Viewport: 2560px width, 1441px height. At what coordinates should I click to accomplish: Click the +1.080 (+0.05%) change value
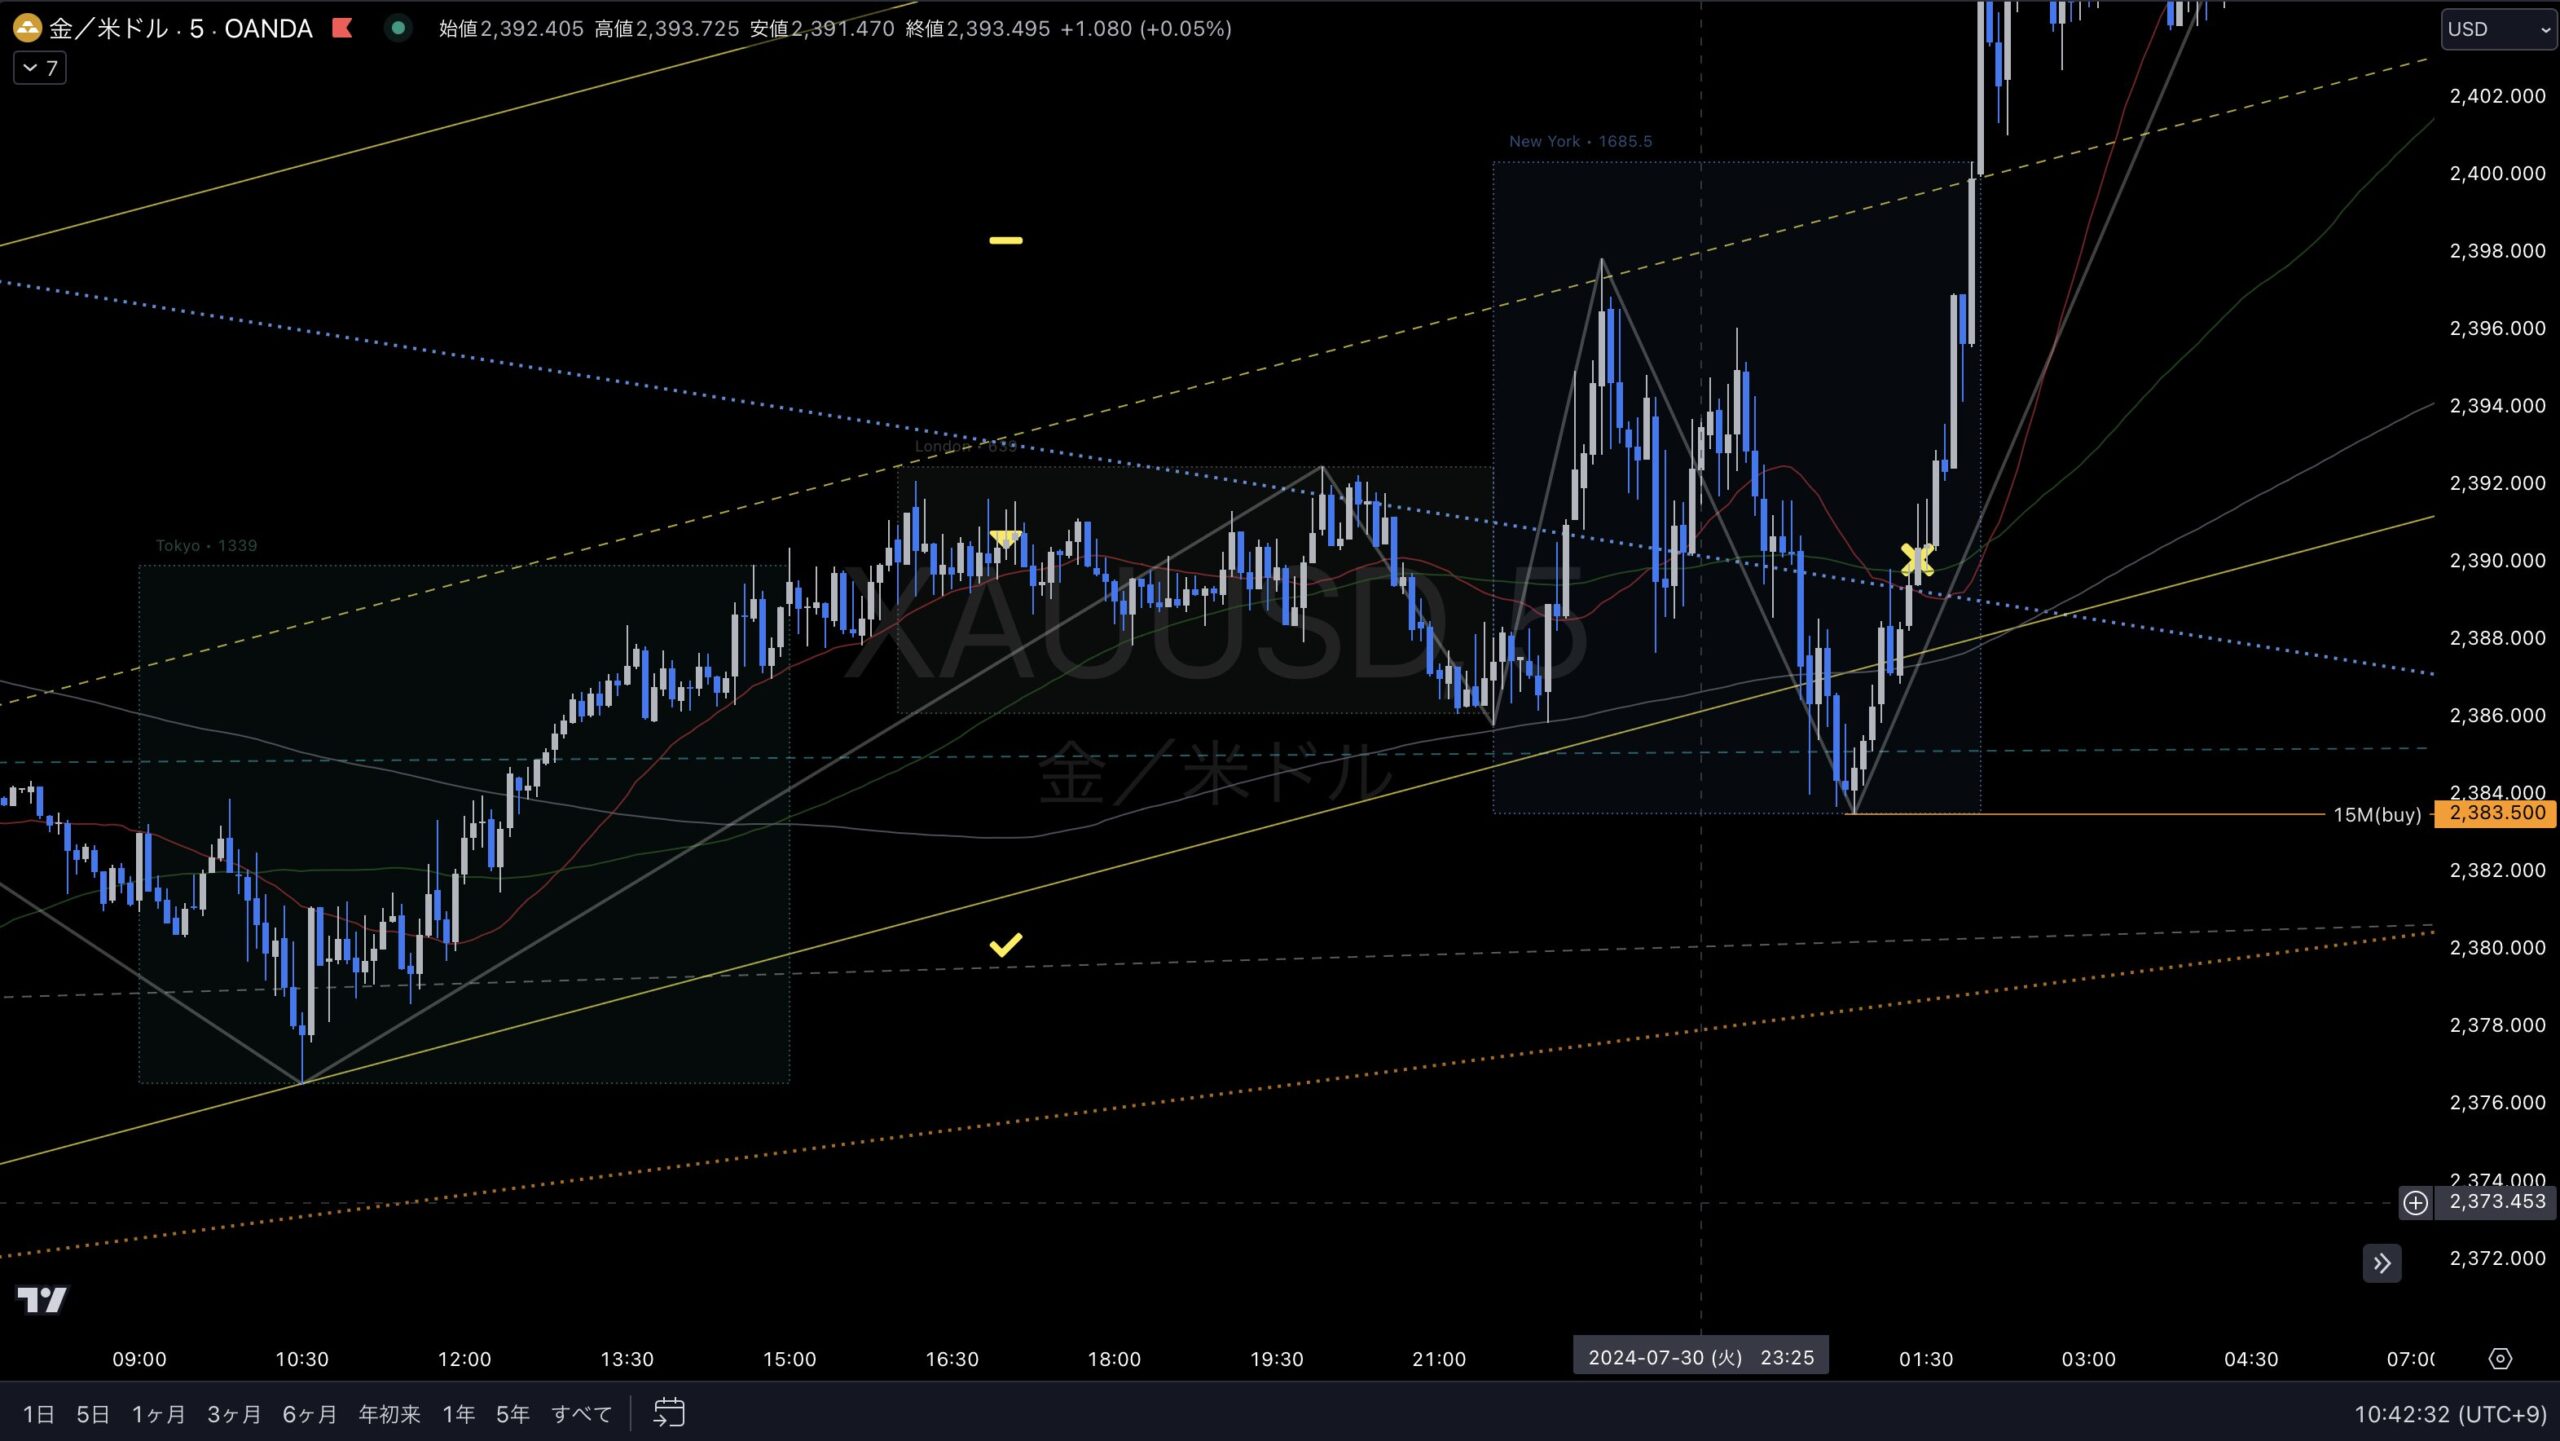1146,28
